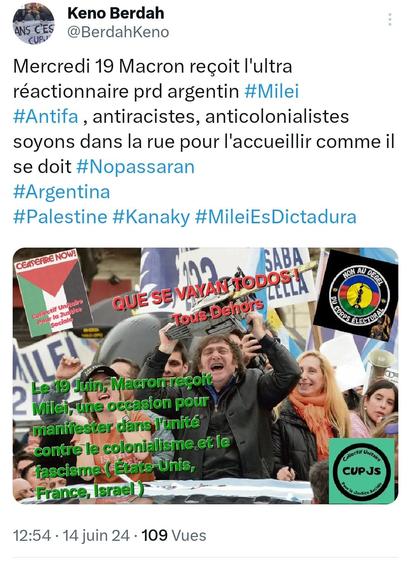Viewport: 411px width, 561px height.
Task: Click the green Le 19 Juin text overlay
Action: [x=131, y=437]
